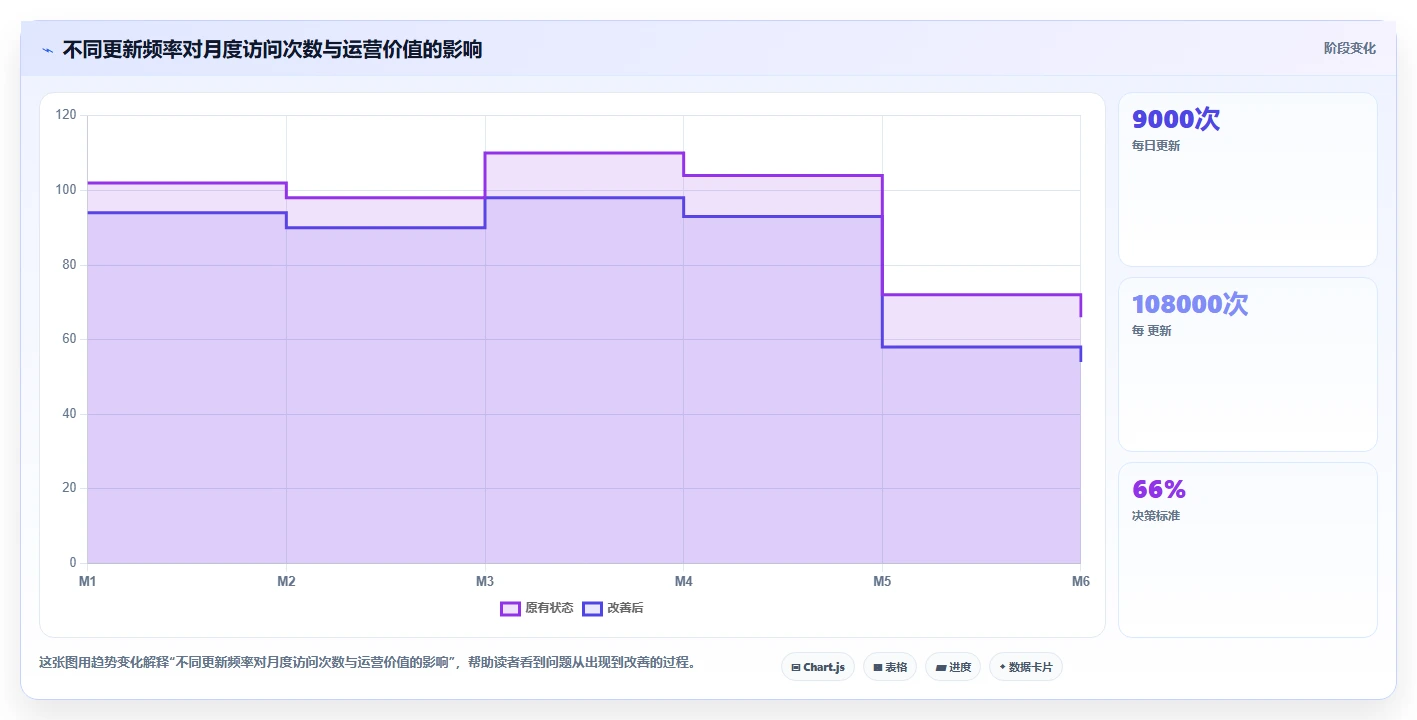Open the 108000次 data card
This screenshot has height=720, width=1417.
click(1248, 364)
